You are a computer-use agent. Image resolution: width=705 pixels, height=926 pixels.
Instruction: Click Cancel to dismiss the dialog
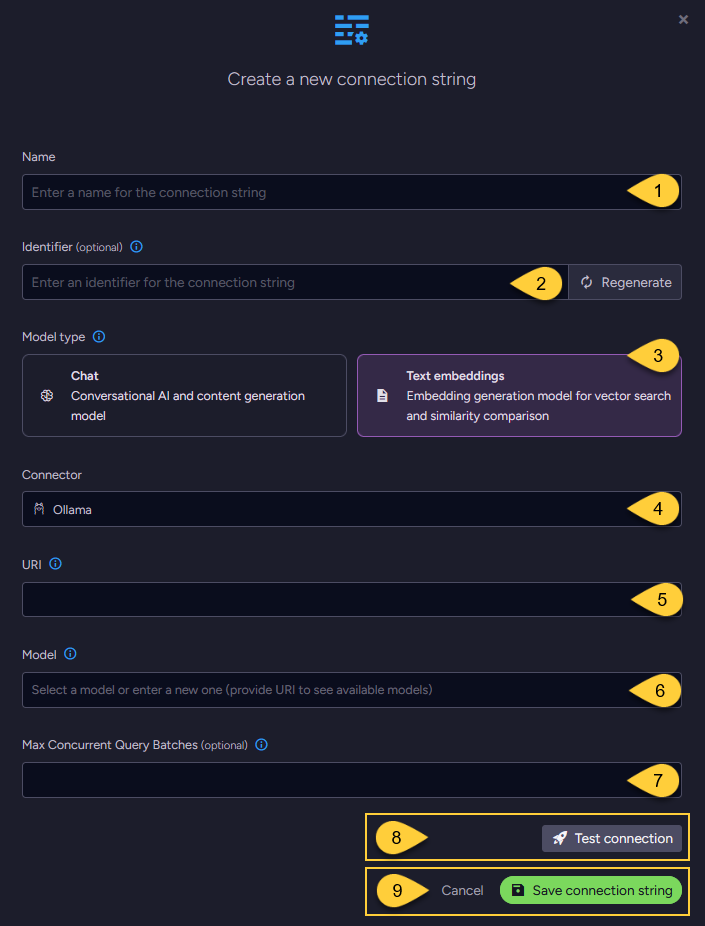coord(462,889)
